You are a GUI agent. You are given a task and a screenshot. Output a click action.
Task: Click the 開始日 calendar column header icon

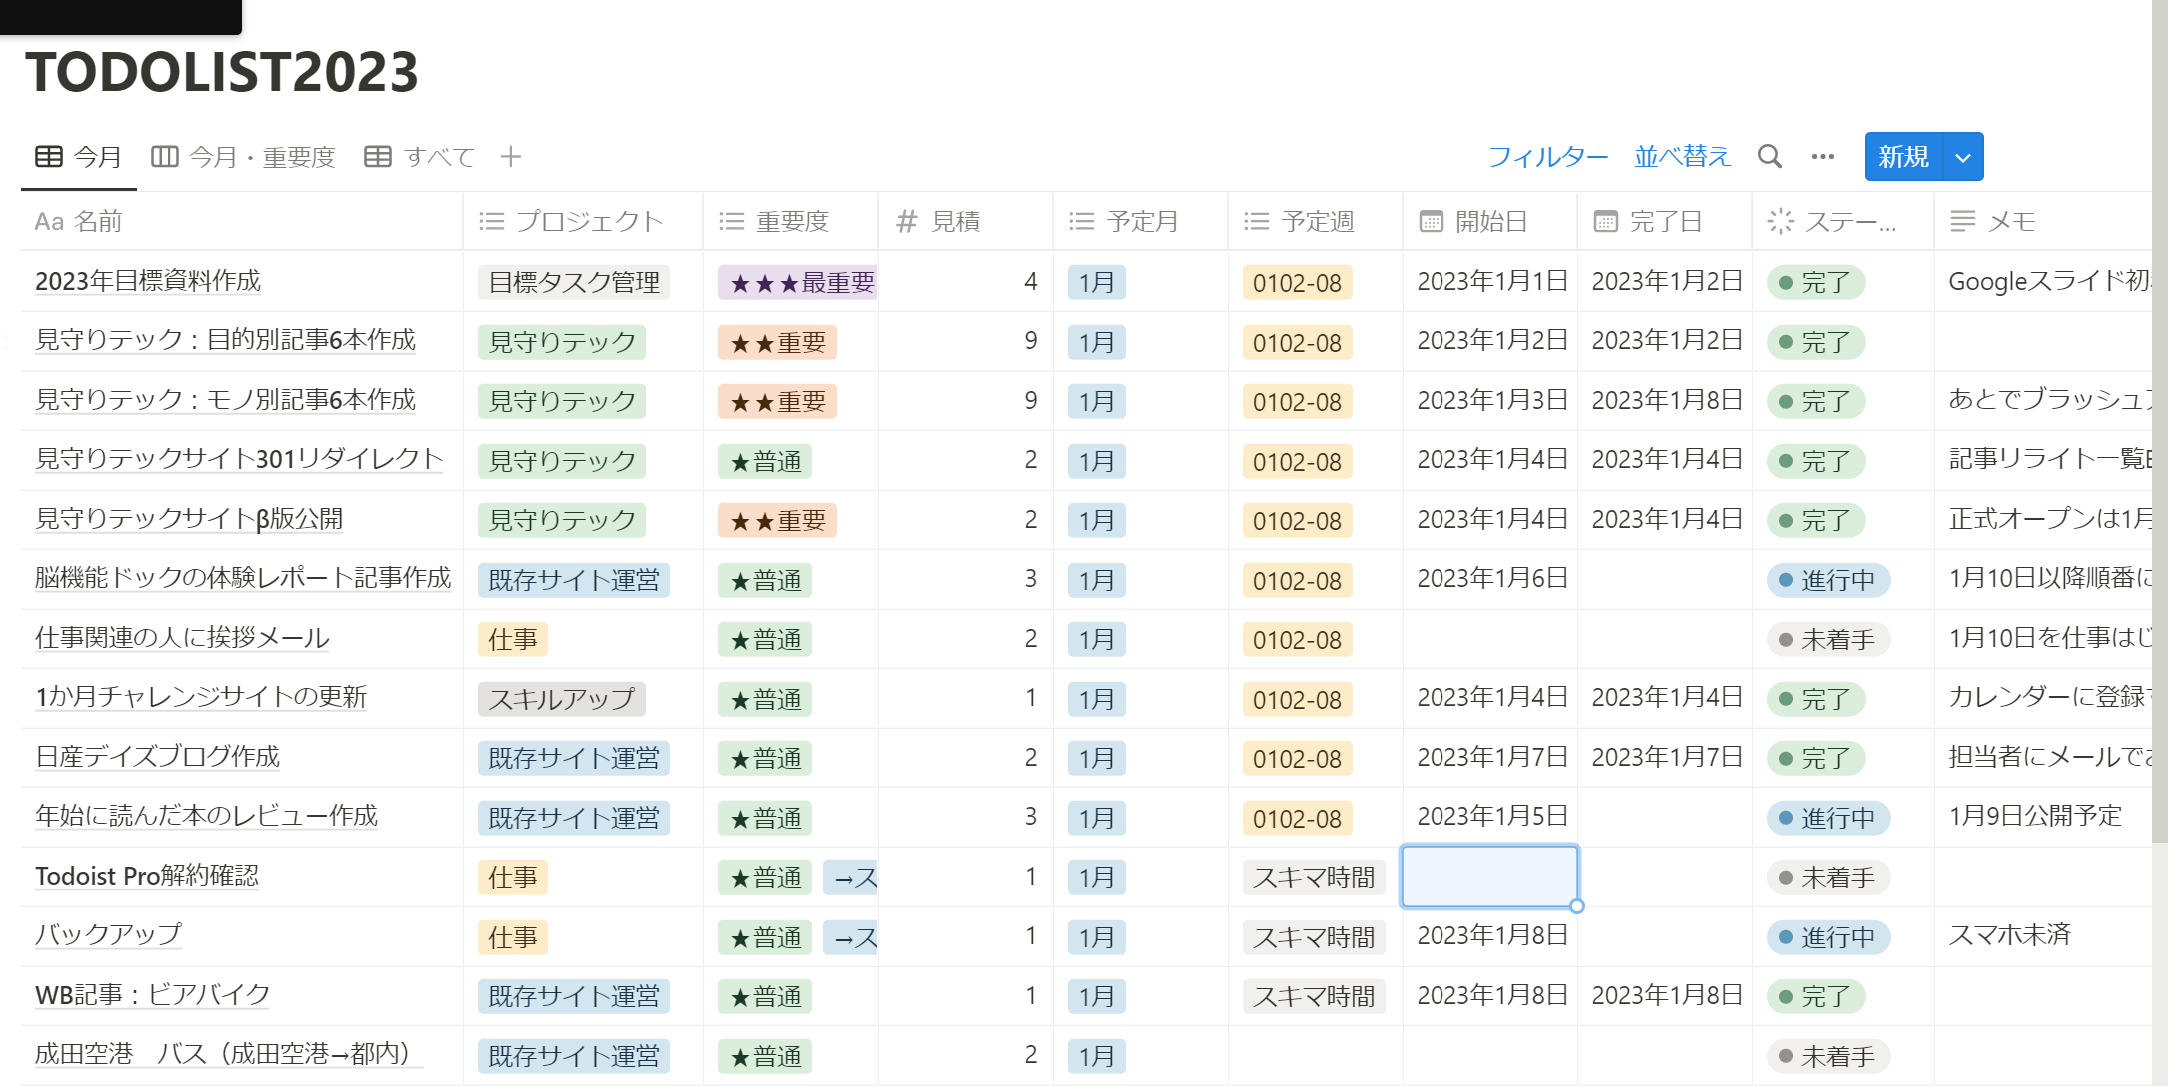[x=1431, y=221]
